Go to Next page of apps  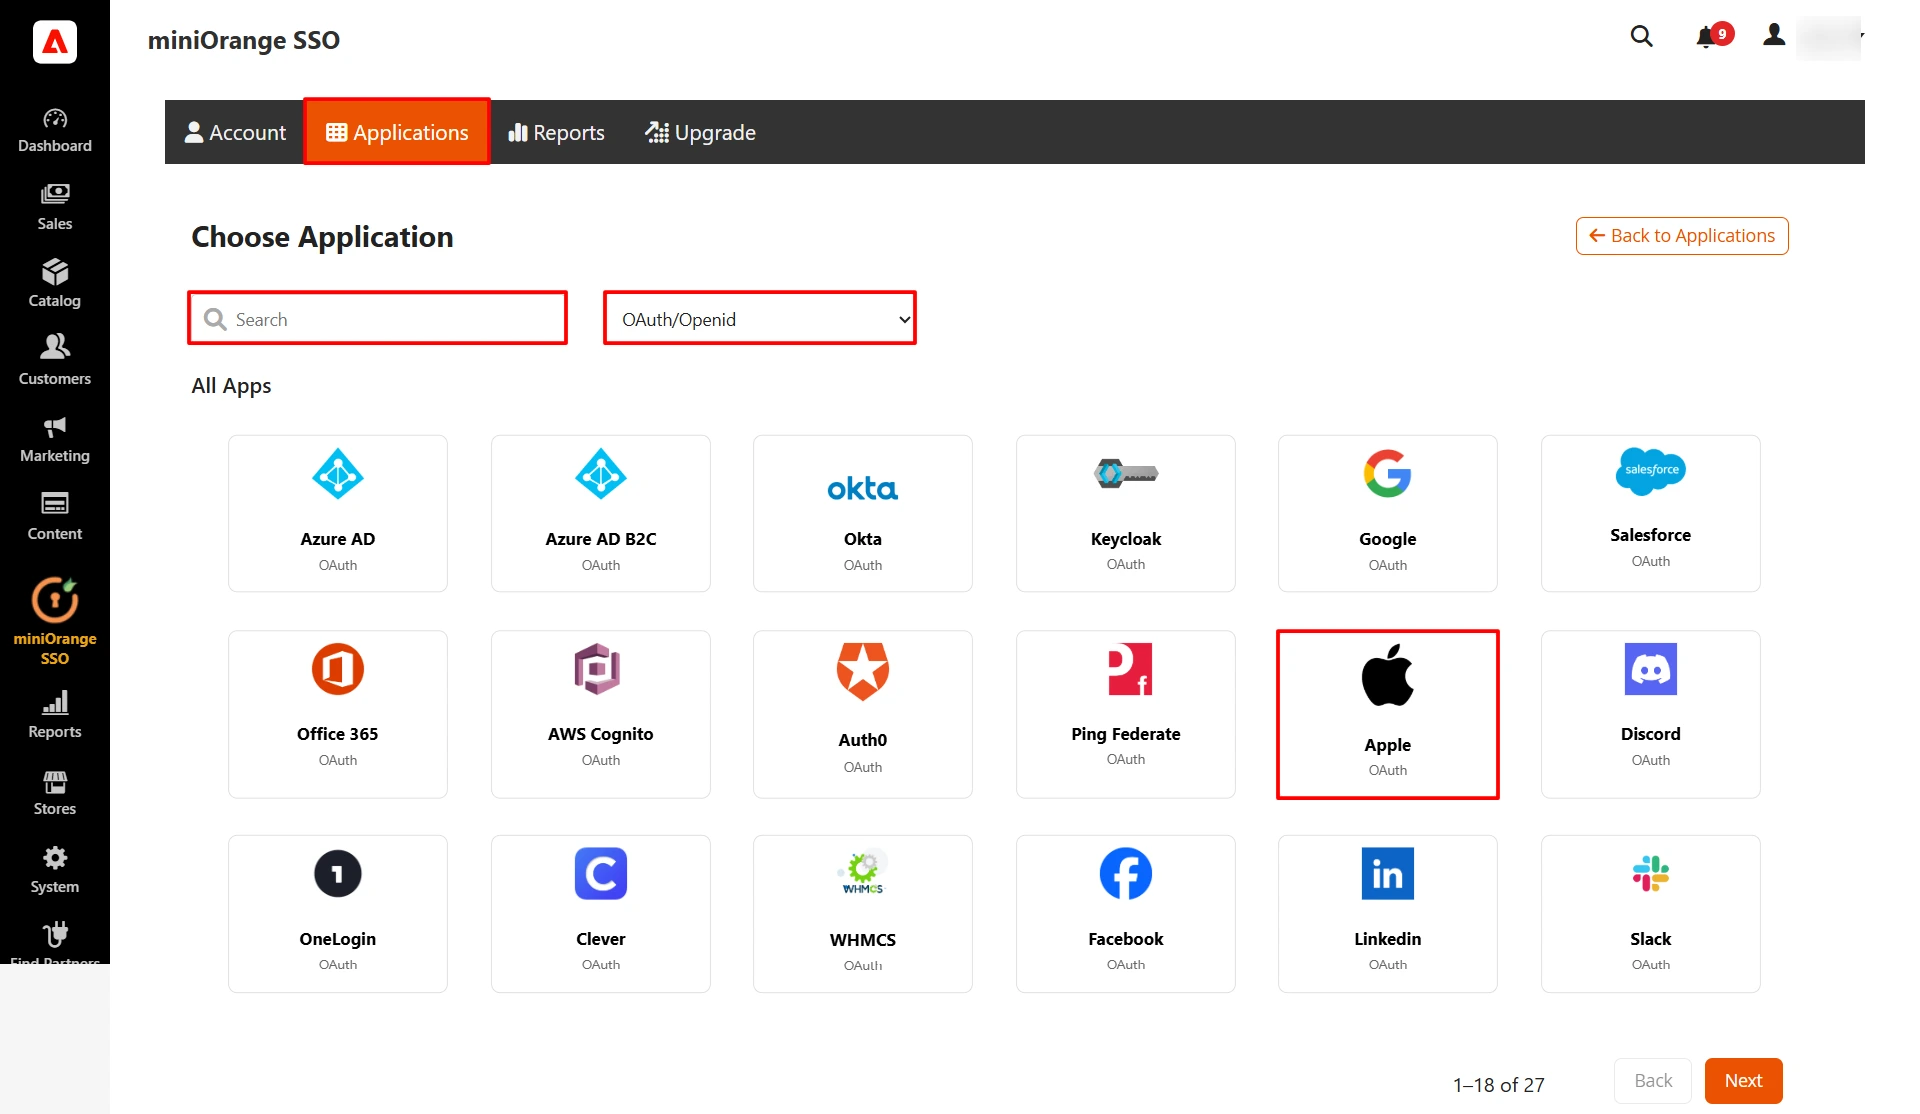coord(1743,1080)
